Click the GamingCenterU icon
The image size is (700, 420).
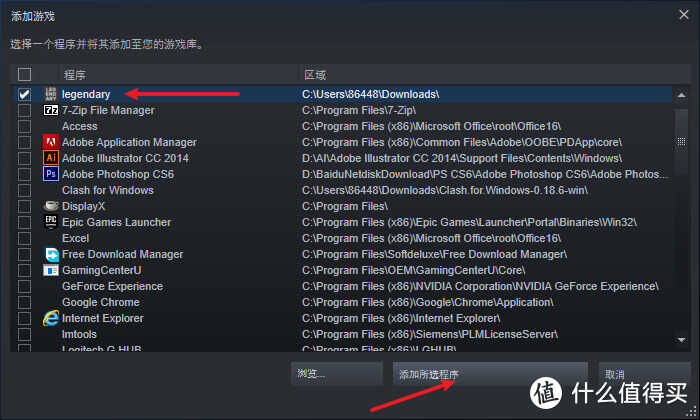click(x=51, y=270)
